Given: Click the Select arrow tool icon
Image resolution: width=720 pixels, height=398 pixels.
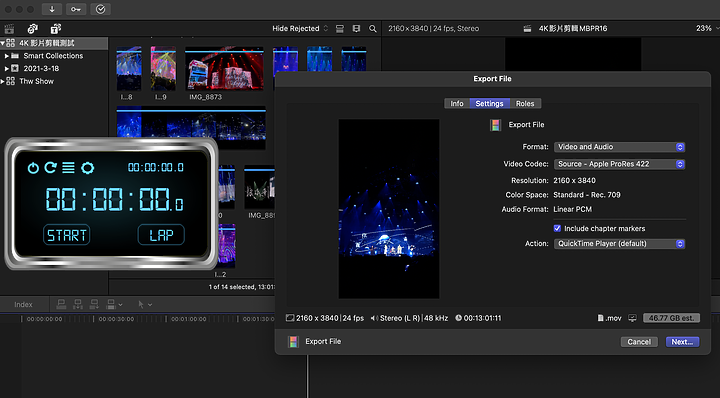Looking at the screenshot, I should click(x=141, y=304).
